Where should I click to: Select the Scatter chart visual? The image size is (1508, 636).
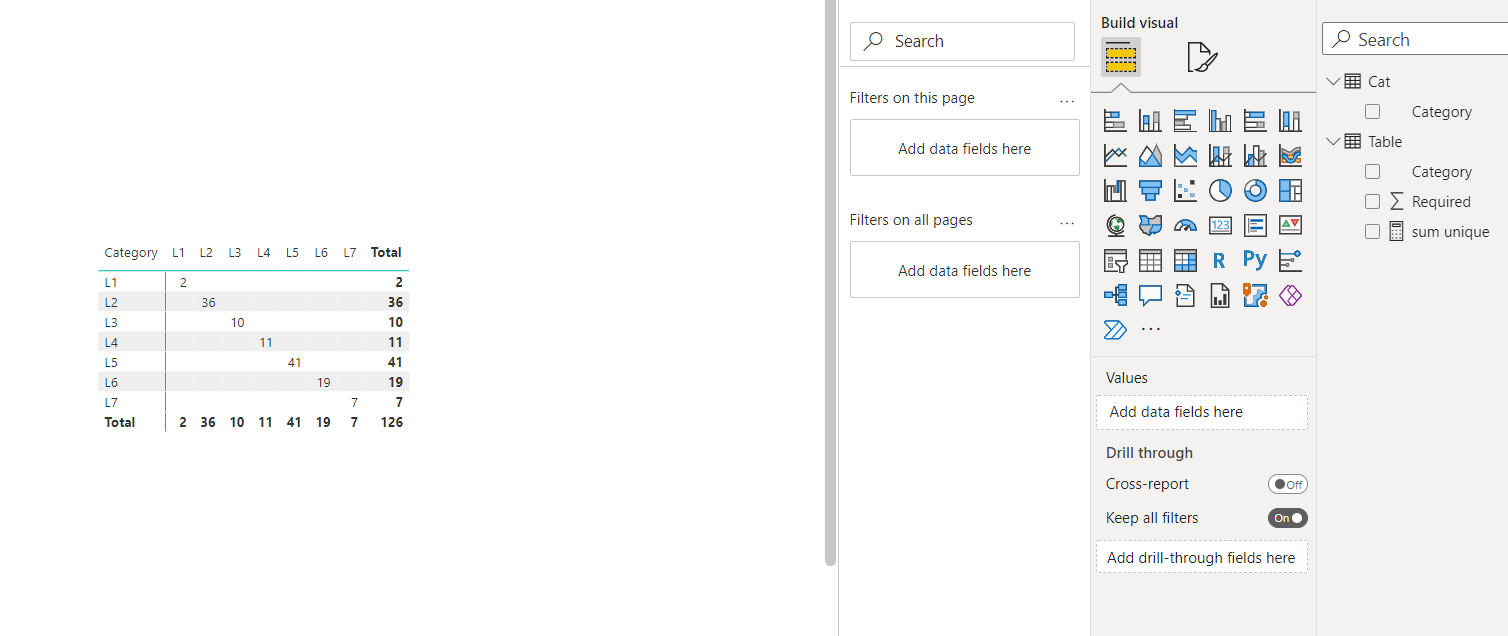point(1185,190)
